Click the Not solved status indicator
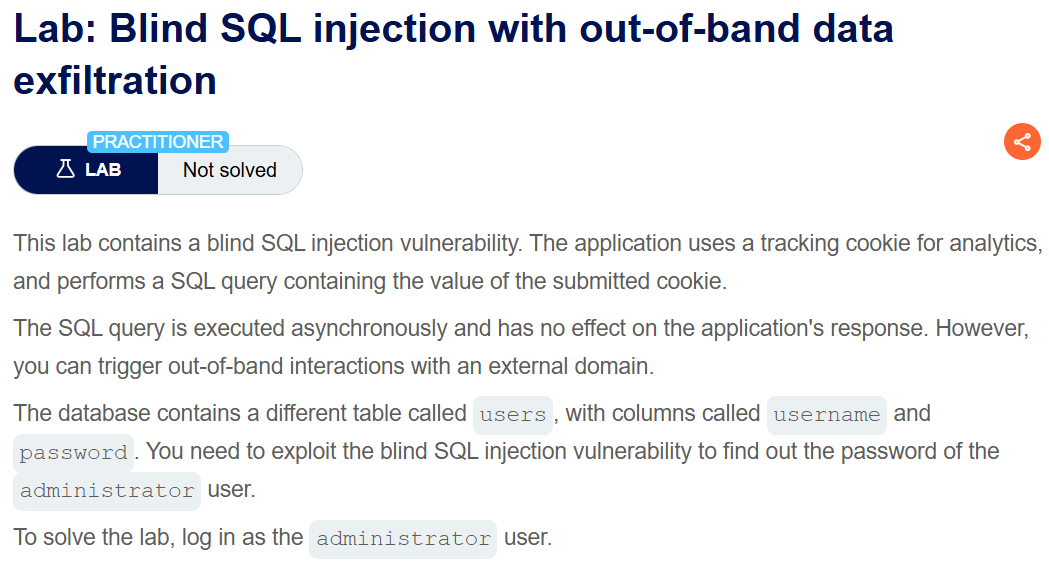This screenshot has width=1049, height=563. pyautogui.click(x=229, y=170)
